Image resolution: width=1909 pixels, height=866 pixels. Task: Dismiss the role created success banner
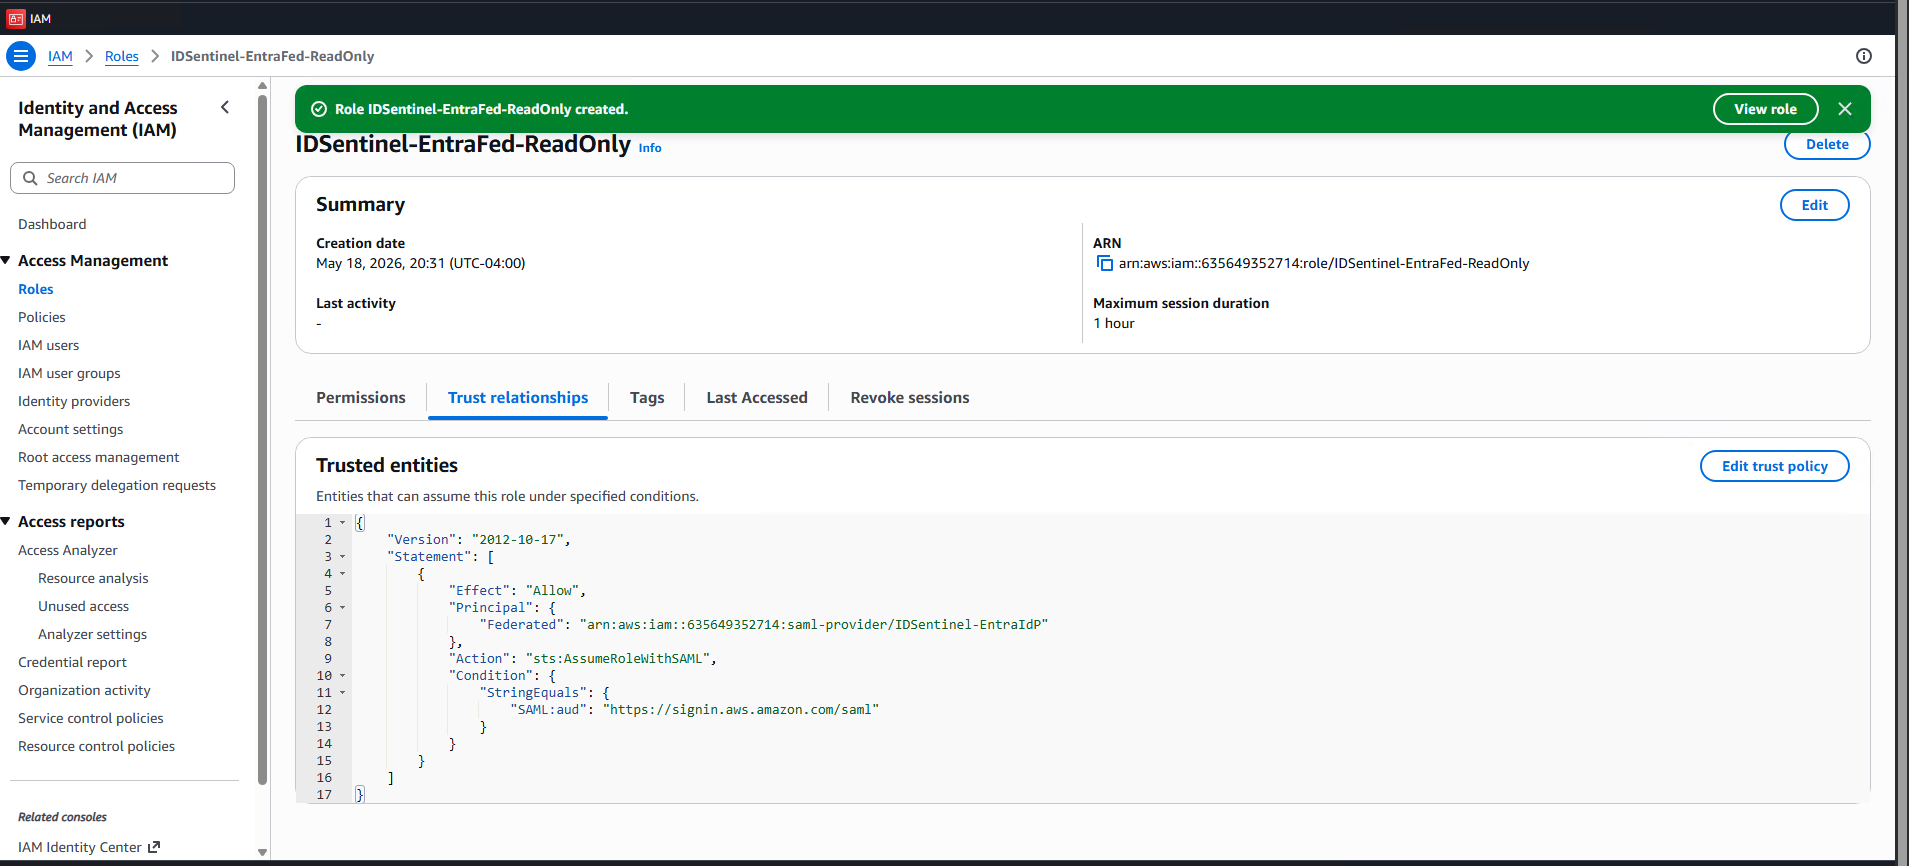[1845, 109]
